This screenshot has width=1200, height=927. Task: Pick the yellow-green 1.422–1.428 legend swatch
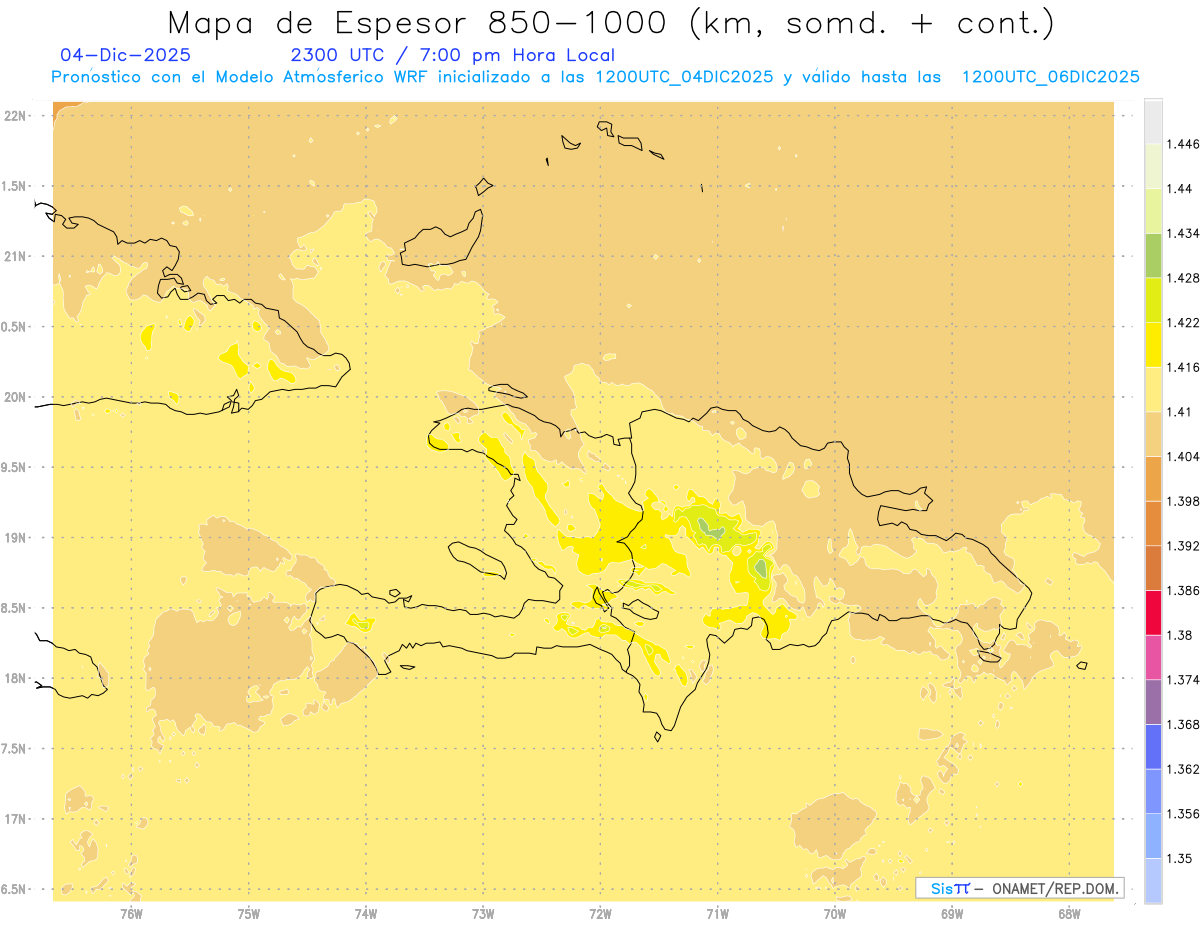[x=1153, y=300]
